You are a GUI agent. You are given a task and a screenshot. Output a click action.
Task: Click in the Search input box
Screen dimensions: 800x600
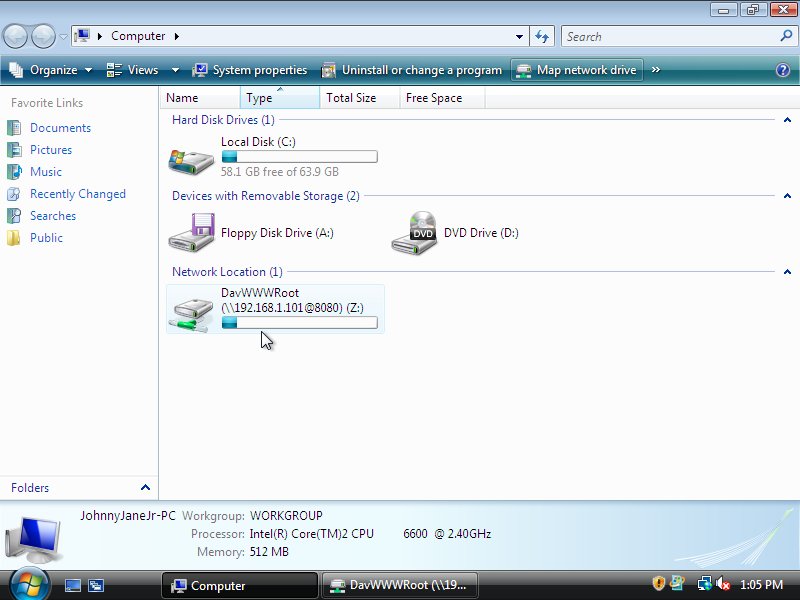[670, 36]
